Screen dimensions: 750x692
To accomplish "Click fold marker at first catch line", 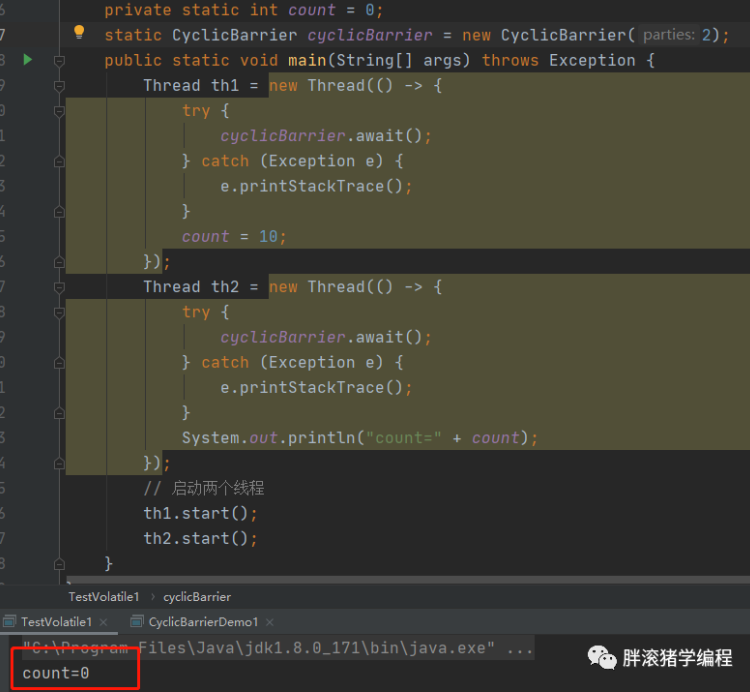I will (59, 162).
